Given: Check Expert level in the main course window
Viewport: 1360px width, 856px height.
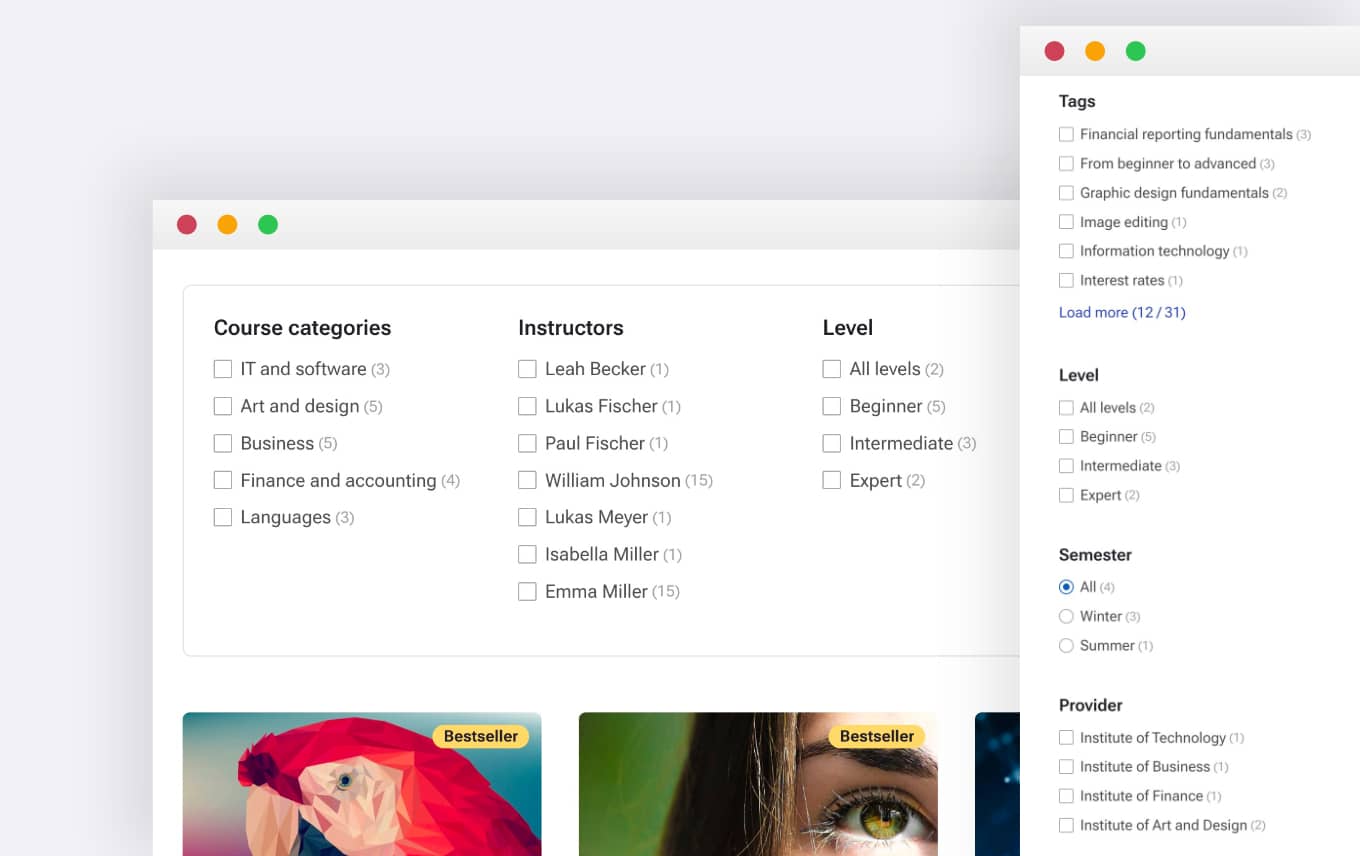Looking at the screenshot, I should [831, 480].
